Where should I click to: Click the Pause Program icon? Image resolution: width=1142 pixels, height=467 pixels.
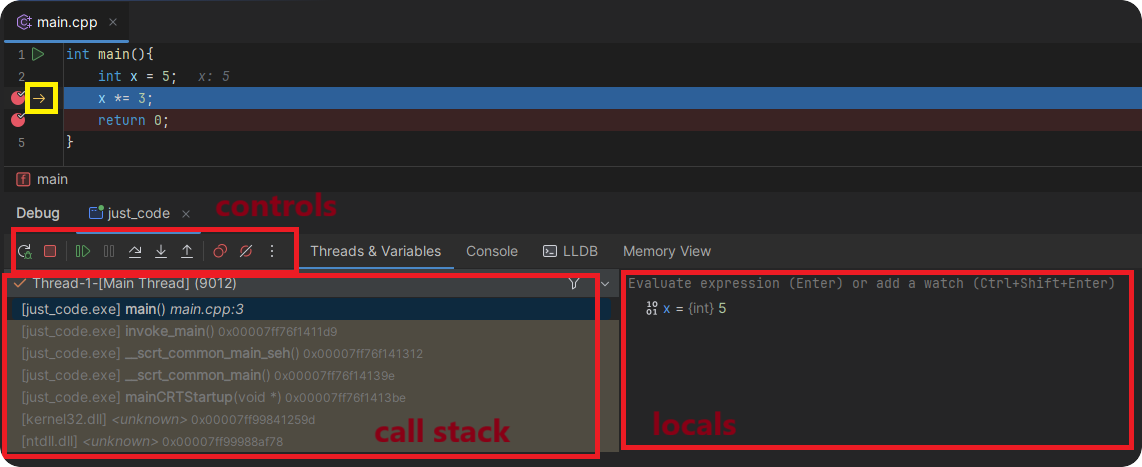click(x=109, y=251)
